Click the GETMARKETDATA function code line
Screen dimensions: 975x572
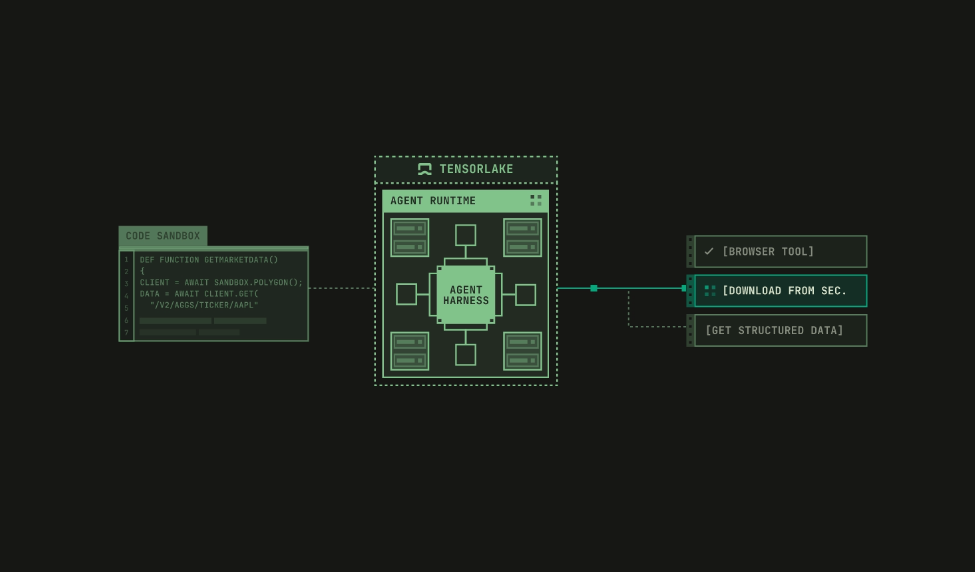[209, 260]
